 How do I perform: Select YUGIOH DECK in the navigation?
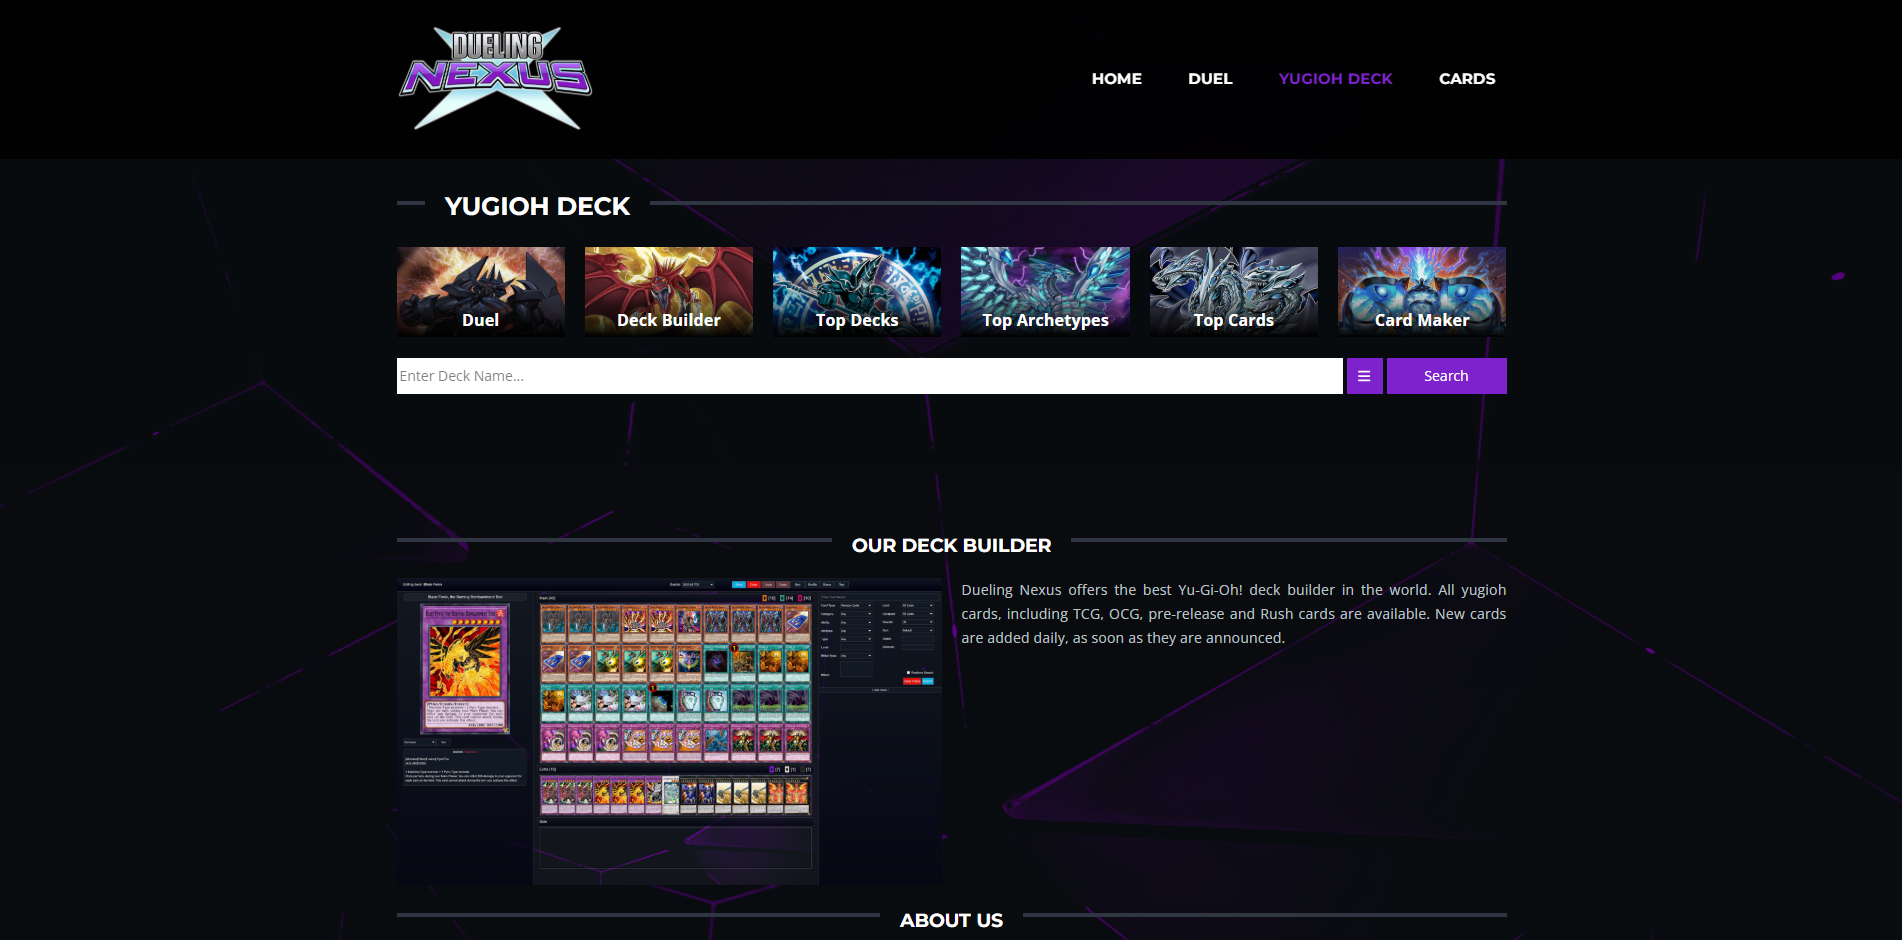[1335, 78]
